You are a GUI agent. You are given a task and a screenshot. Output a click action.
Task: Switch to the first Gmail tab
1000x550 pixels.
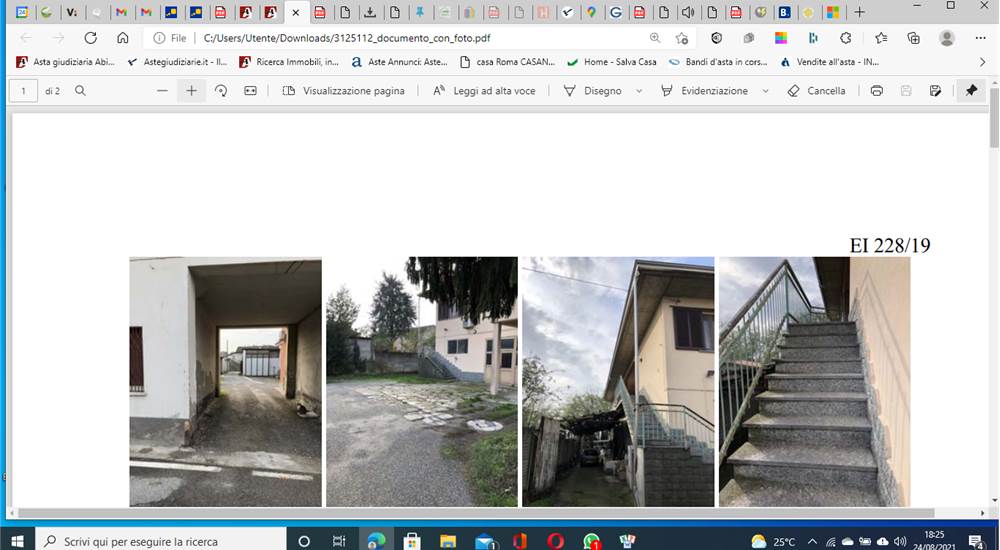121,12
